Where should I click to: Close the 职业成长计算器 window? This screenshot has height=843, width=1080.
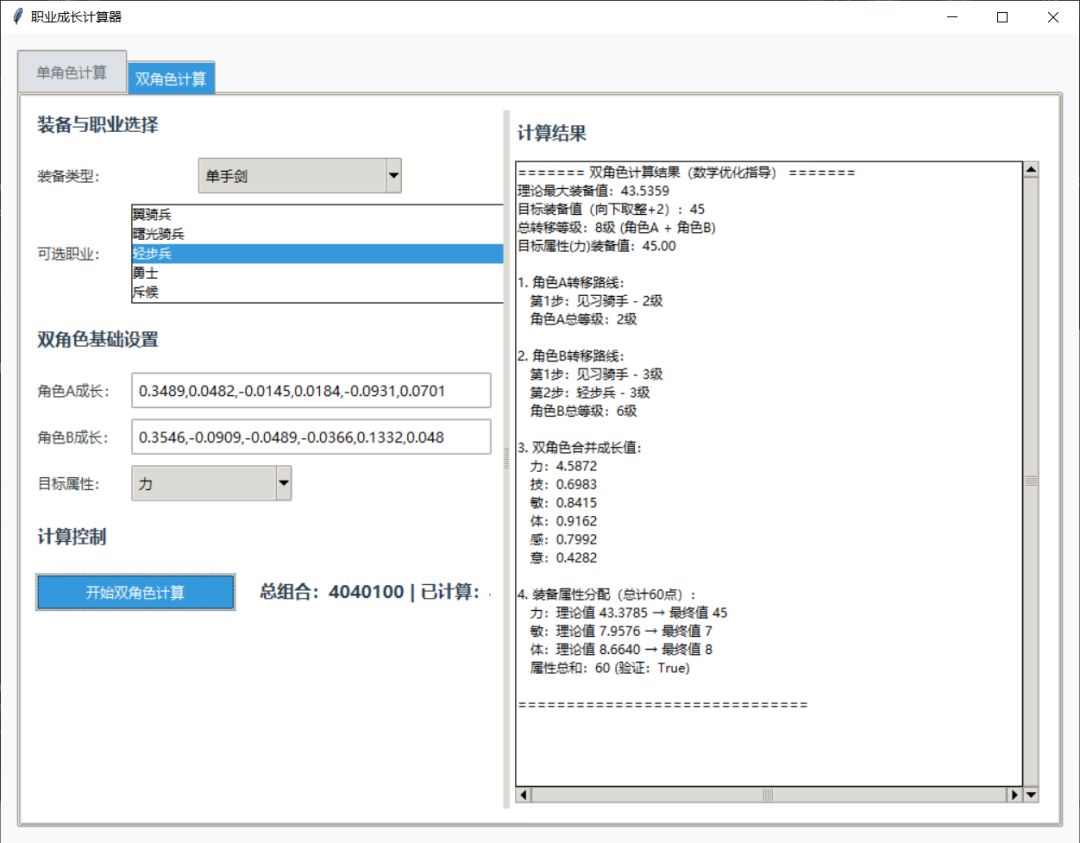click(x=1053, y=17)
